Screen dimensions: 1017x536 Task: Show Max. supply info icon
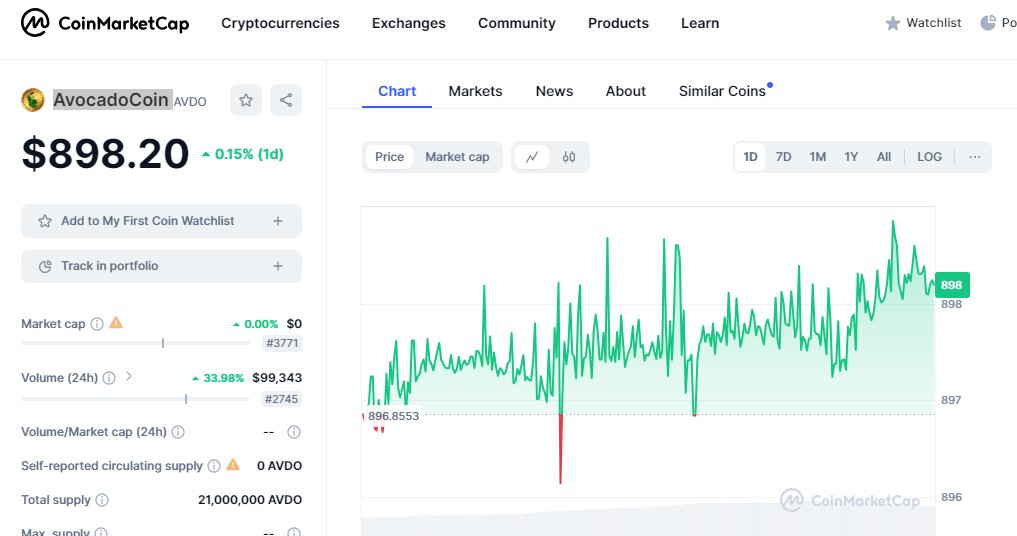click(x=101, y=532)
